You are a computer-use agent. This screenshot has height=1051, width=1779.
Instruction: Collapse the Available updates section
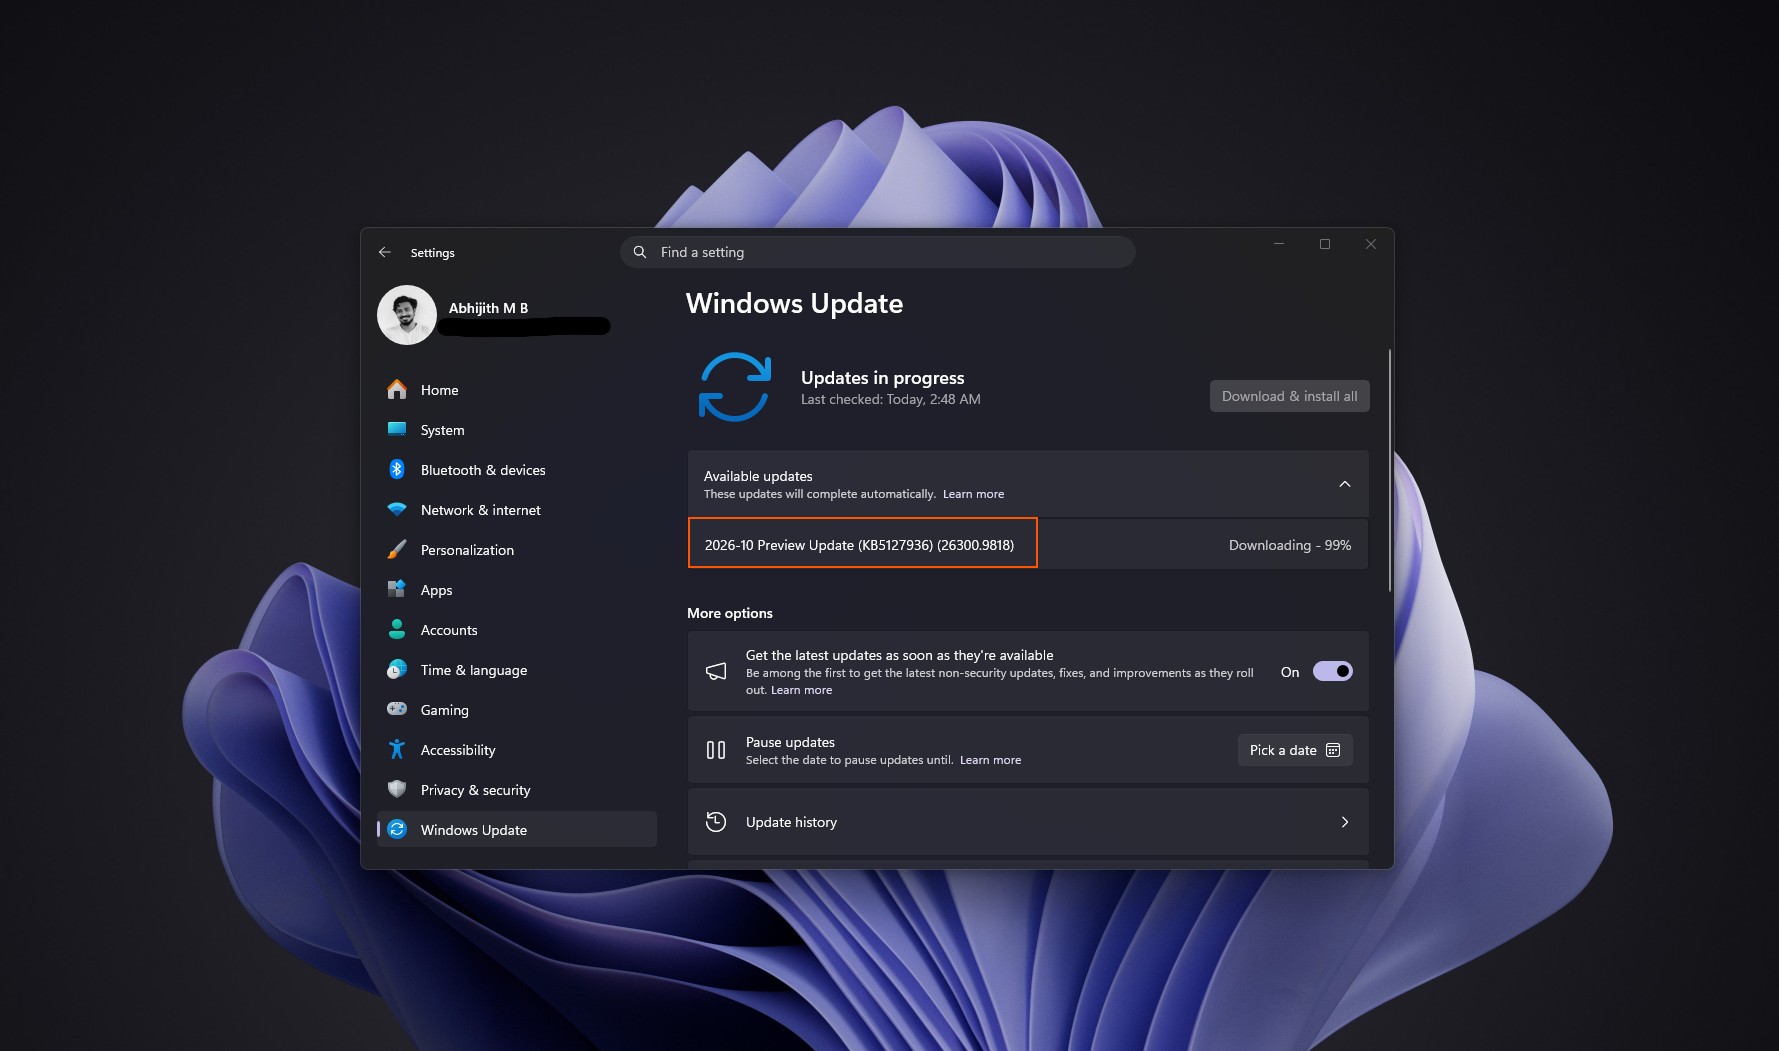[1345, 484]
